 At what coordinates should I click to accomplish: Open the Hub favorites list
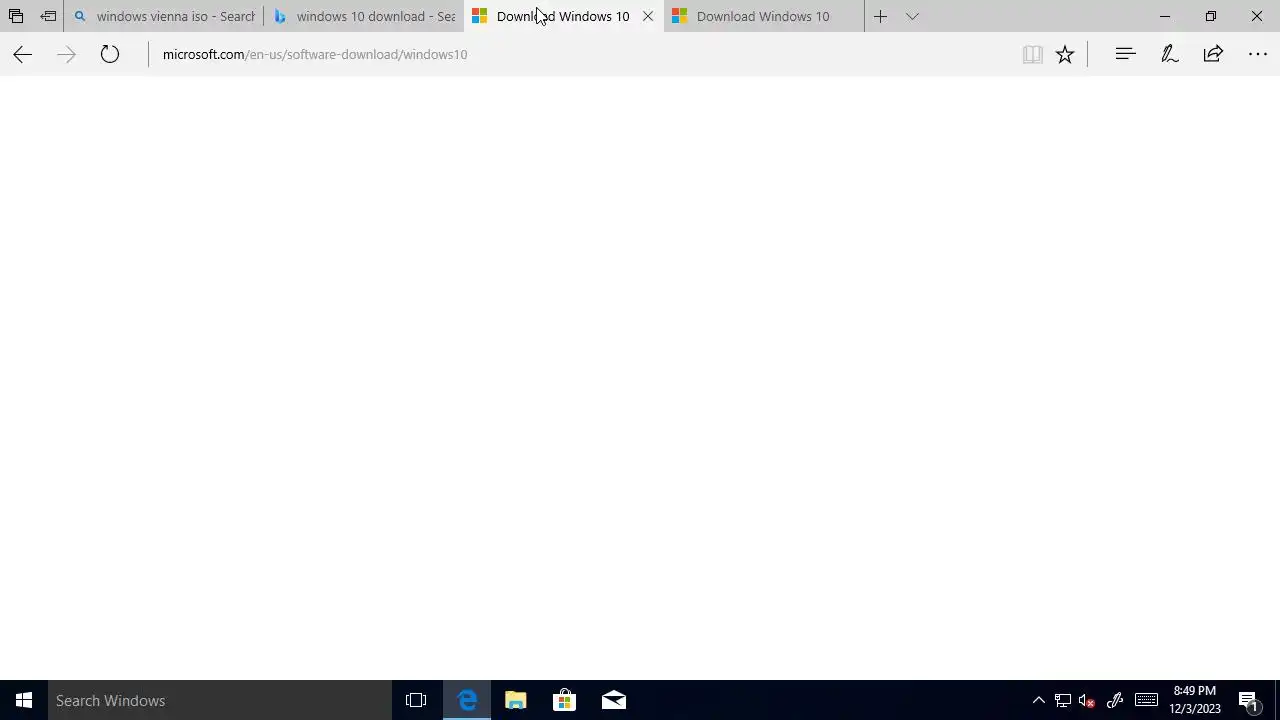[x=1125, y=54]
